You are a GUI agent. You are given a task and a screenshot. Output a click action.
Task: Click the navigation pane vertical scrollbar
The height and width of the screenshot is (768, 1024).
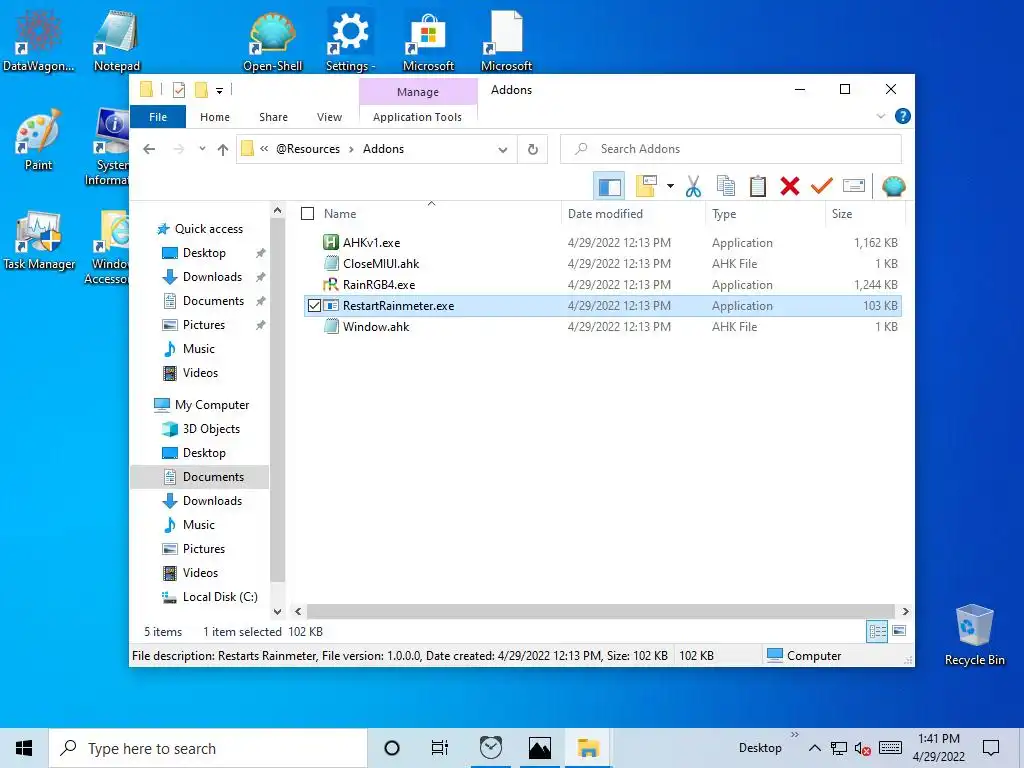[278, 398]
